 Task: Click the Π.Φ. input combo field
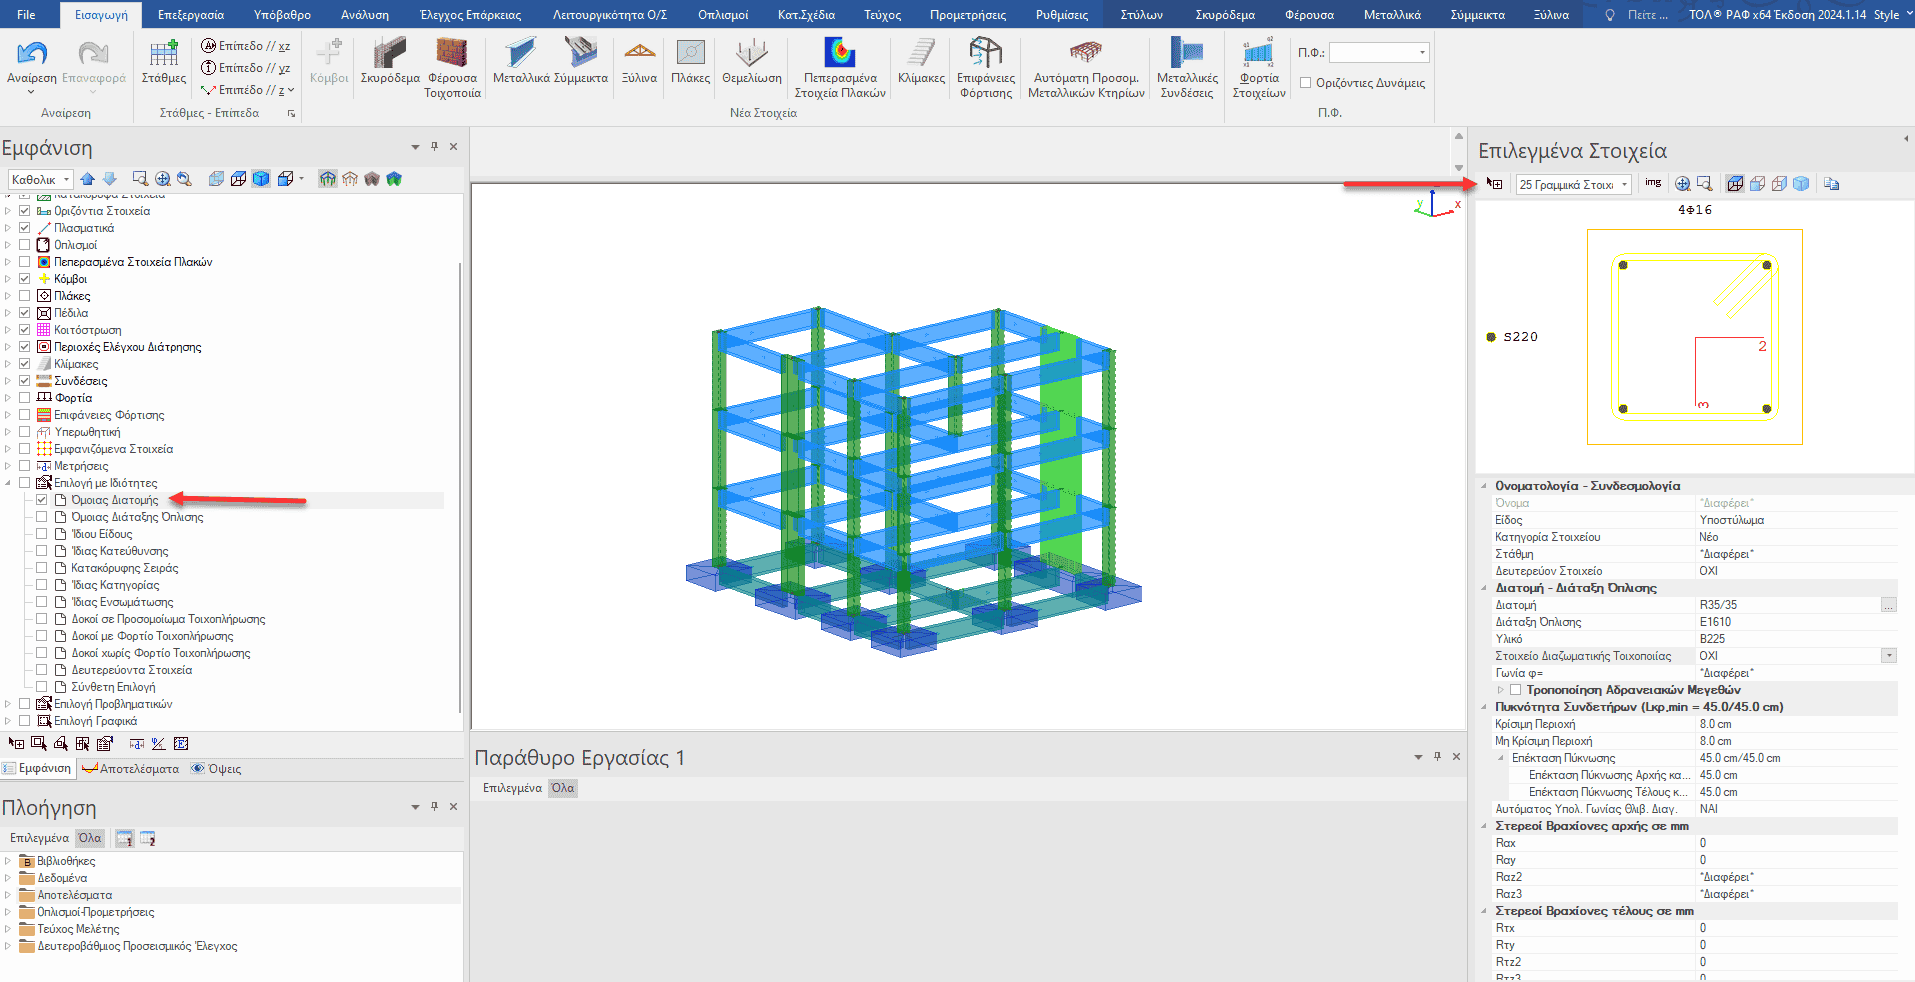coord(1378,52)
